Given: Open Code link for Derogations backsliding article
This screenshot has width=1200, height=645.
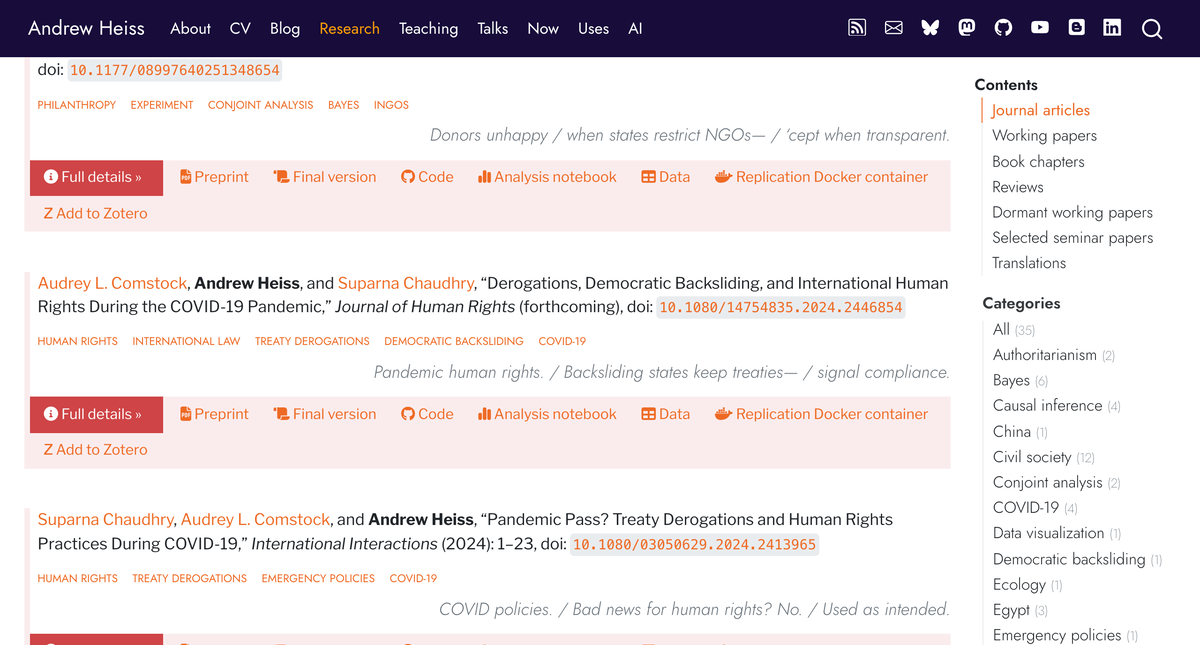Looking at the screenshot, I should [x=427, y=414].
